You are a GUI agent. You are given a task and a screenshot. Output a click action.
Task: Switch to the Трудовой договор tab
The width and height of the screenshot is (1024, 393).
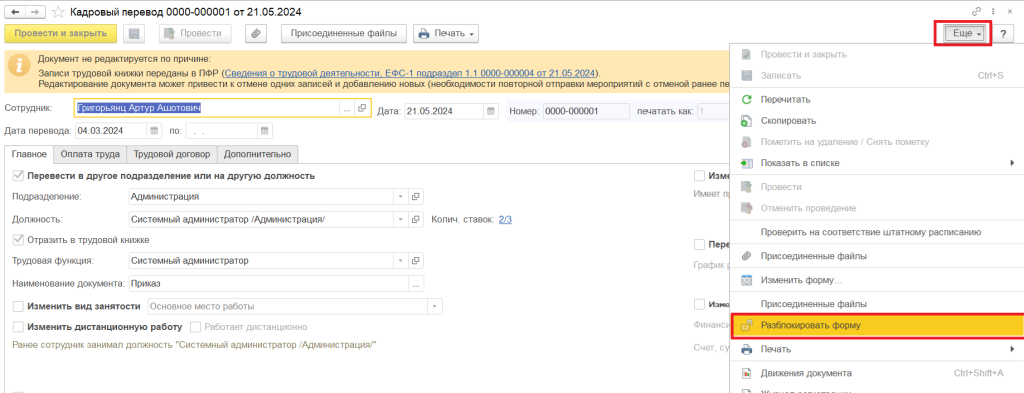(172, 155)
